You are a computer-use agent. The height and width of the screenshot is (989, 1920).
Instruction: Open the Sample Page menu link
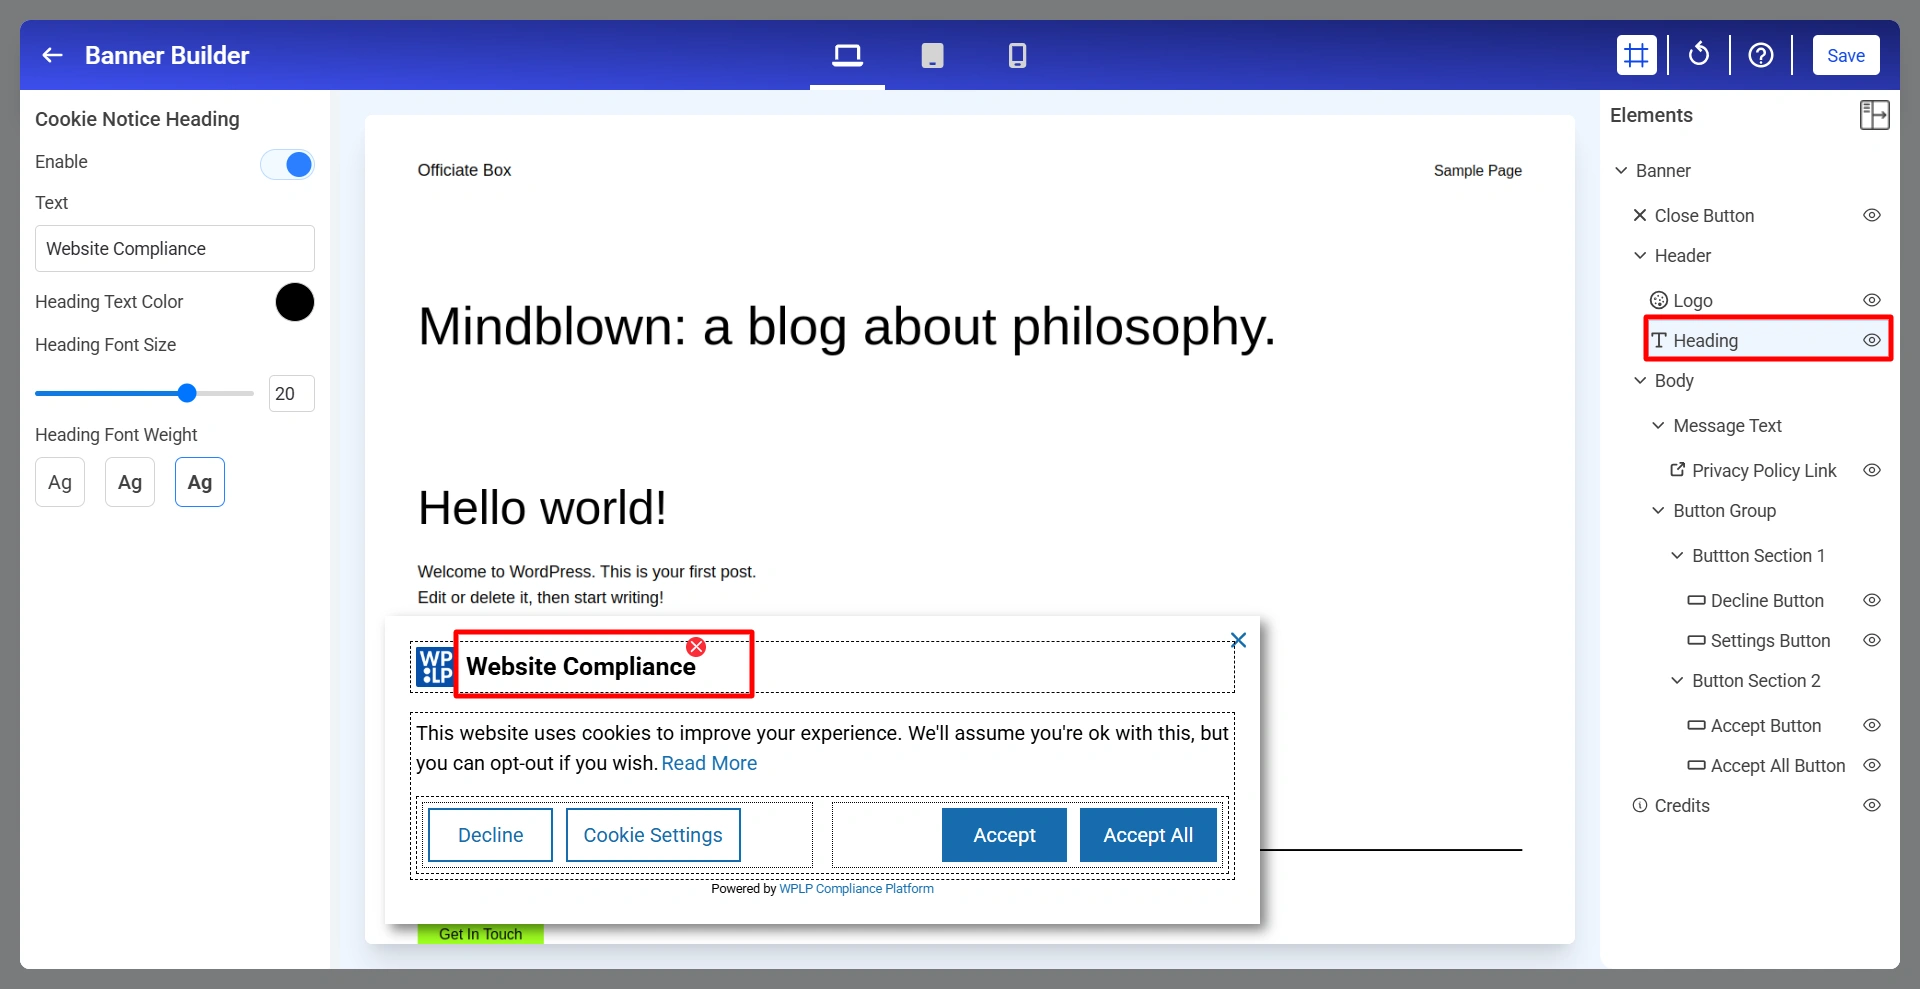pyautogui.click(x=1477, y=170)
